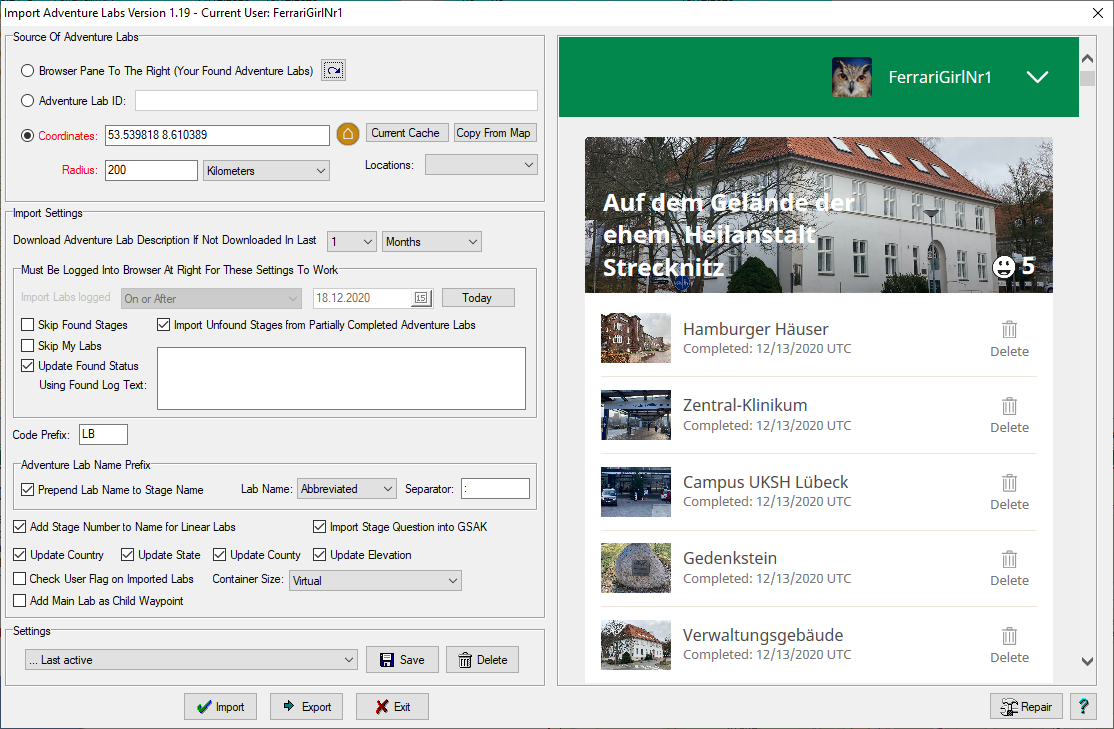Open the Locations dropdown
Viewport: 1114px width, 729px height.
pos(481,164)
